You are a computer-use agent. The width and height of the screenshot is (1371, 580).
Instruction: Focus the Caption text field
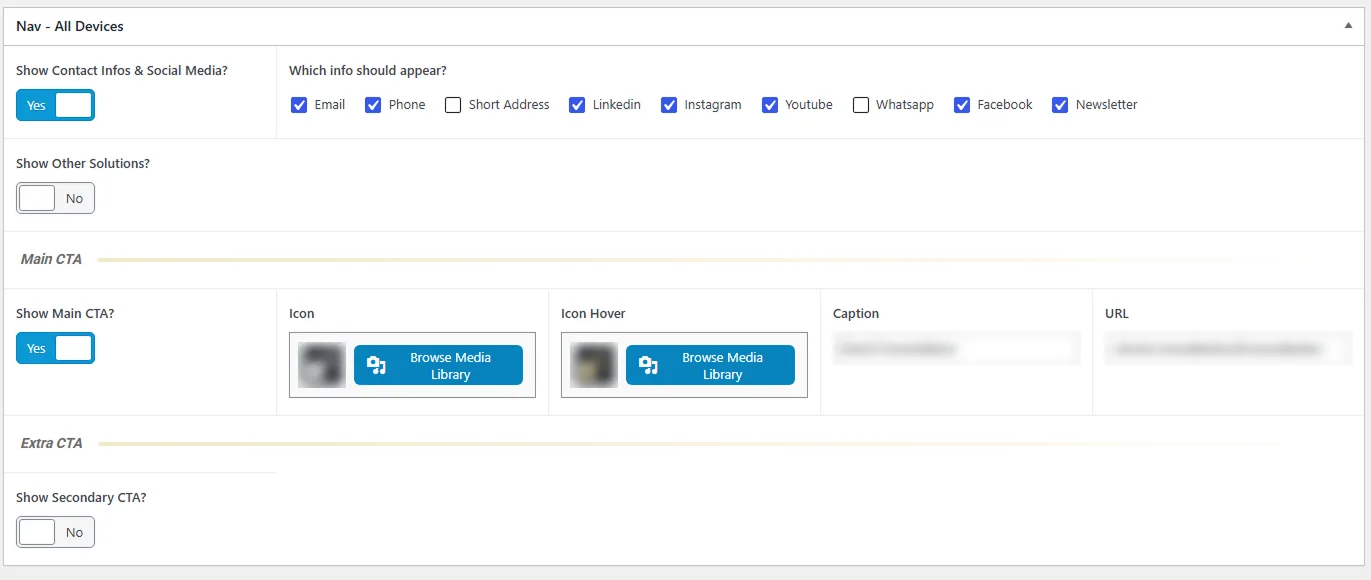pyautogui.click(x=957, y=349)
